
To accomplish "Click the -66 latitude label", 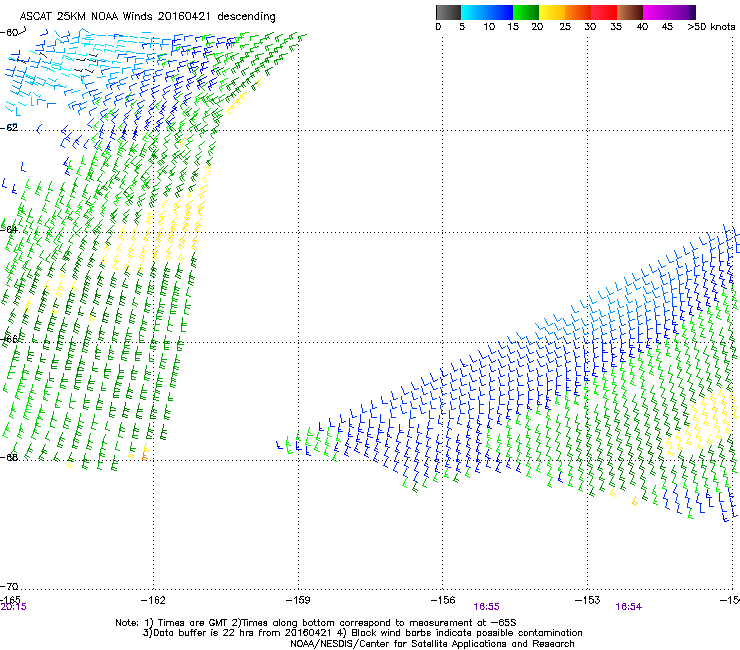I will (9, 339).
